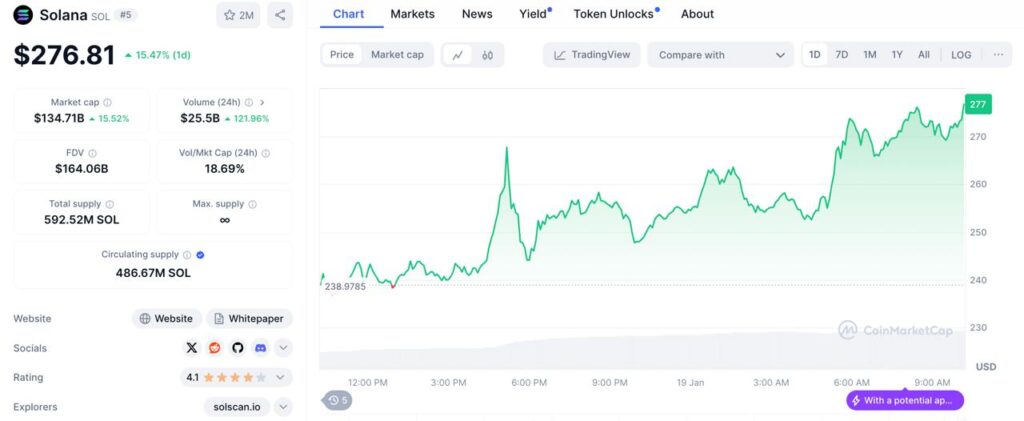The image size is (1024, 421).
Task: Open the Compare with dropdown
Action: (x=720, y=55)
